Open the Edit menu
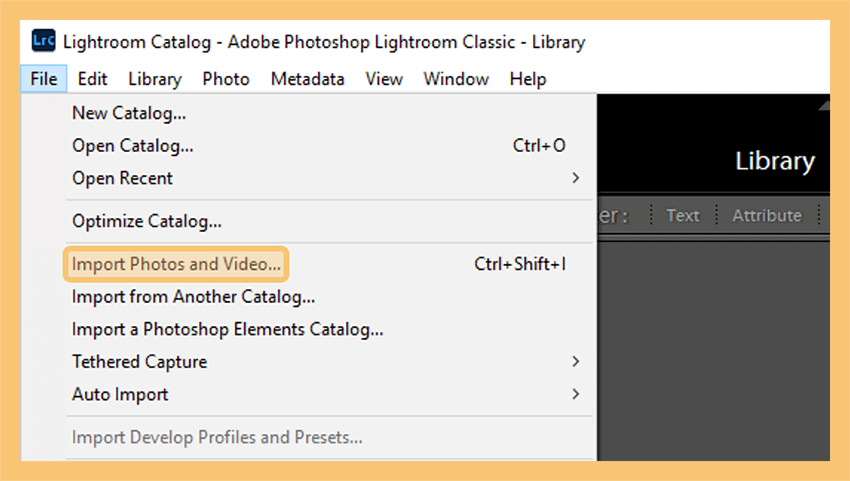 pos(93,79)
